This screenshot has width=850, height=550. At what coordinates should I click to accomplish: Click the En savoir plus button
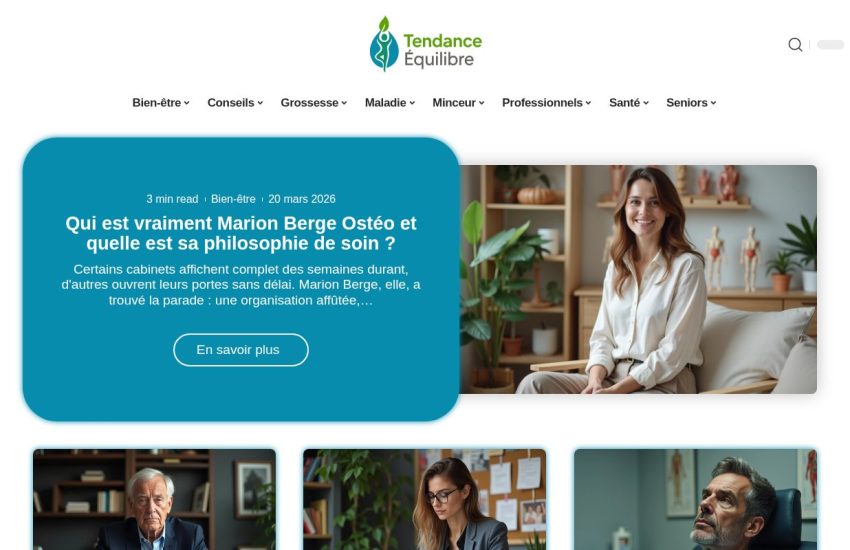point(241,350)
